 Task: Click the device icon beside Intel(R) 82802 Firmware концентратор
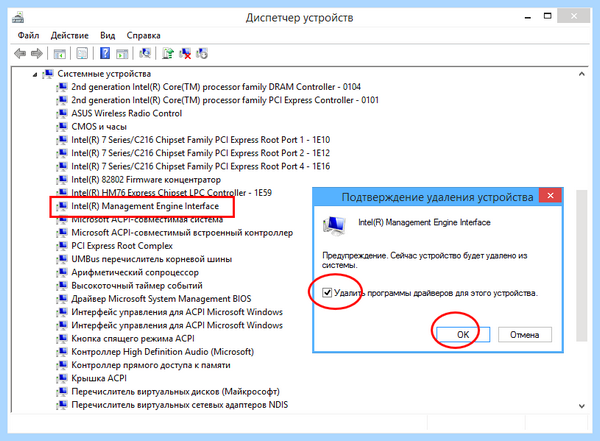(x=62, y=180)
